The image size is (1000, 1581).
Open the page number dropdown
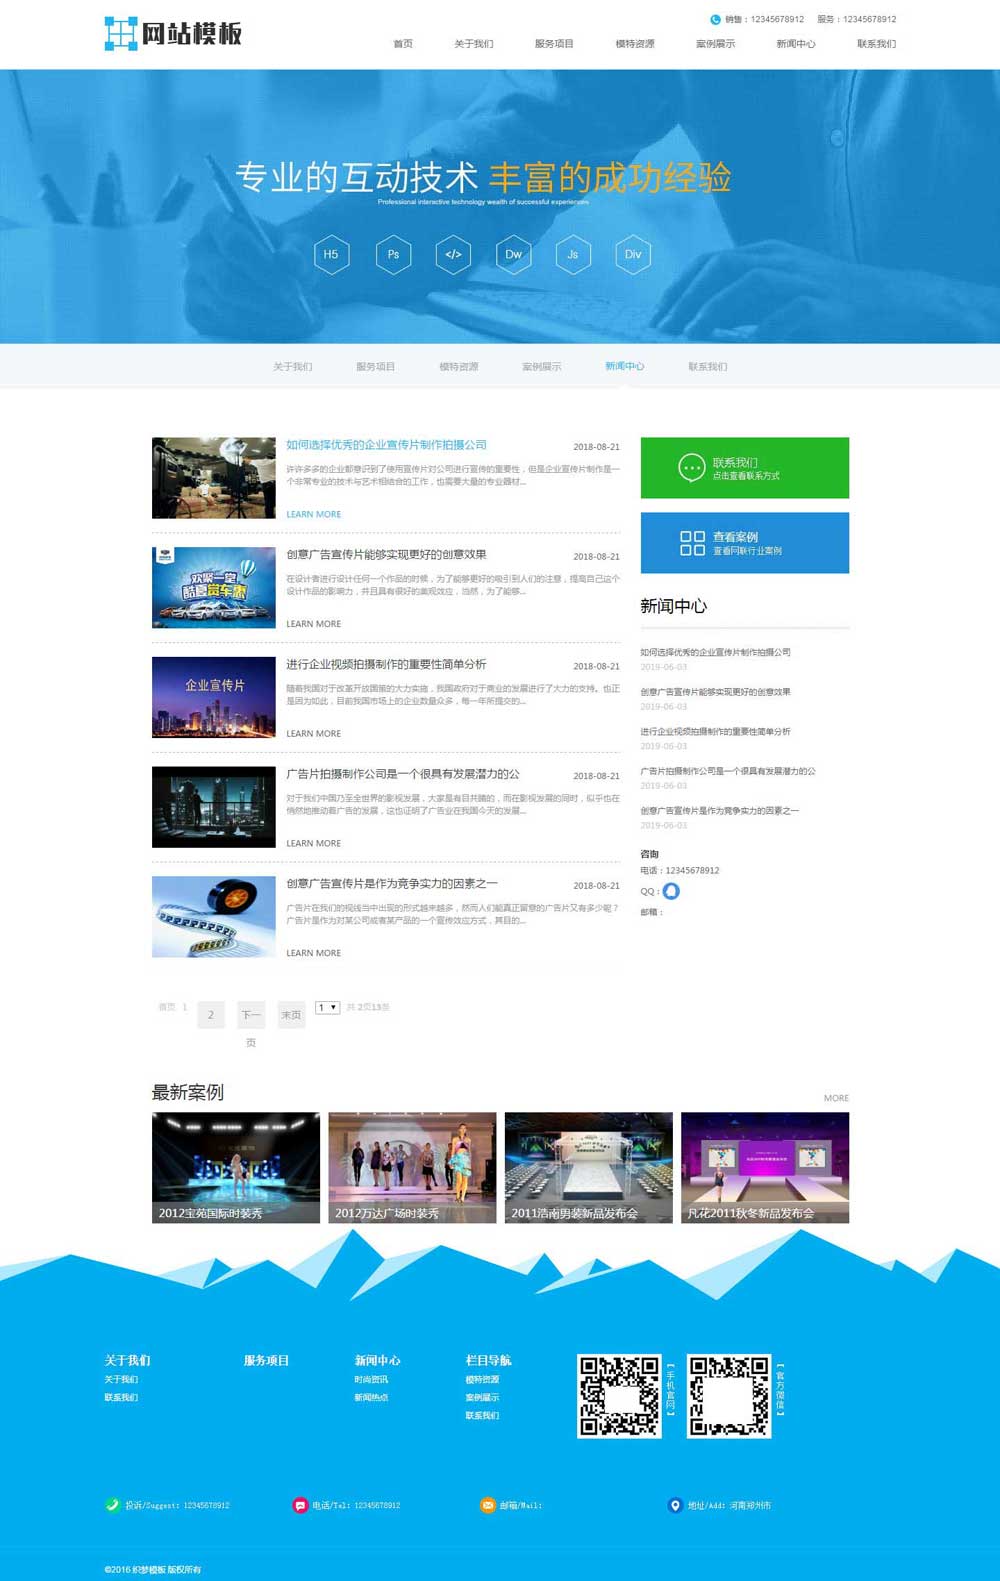click(327, 1007)
